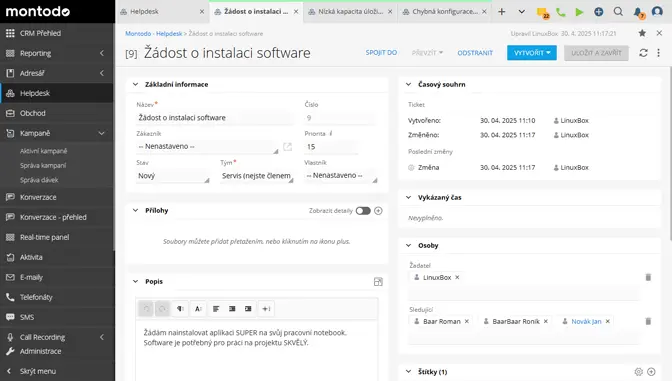Open customer detail external link icon

[287, 147]
